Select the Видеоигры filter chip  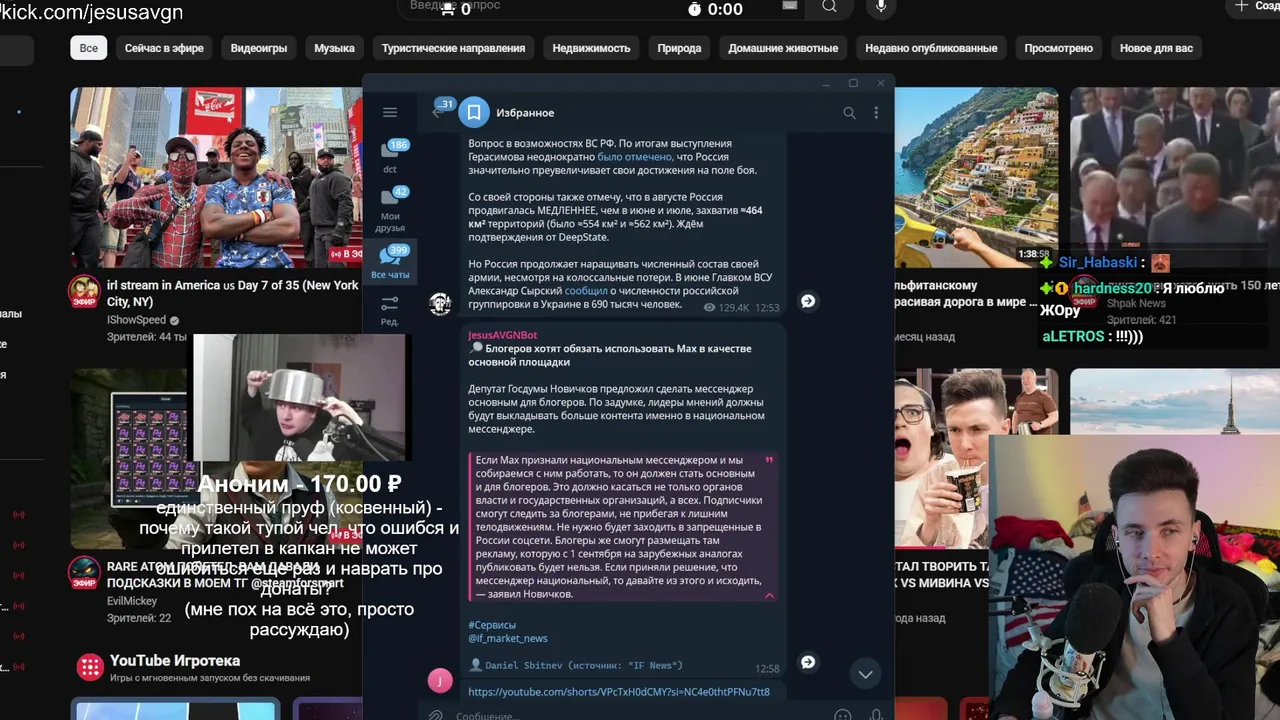(259, 48)
